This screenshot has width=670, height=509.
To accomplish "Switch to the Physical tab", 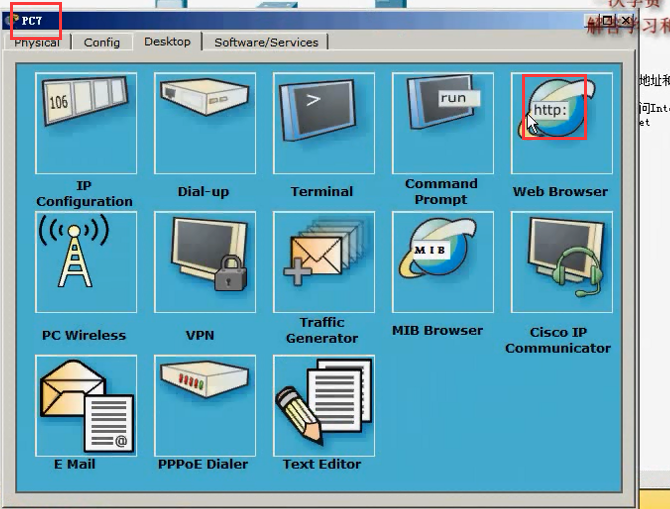I will coord(37,42).
